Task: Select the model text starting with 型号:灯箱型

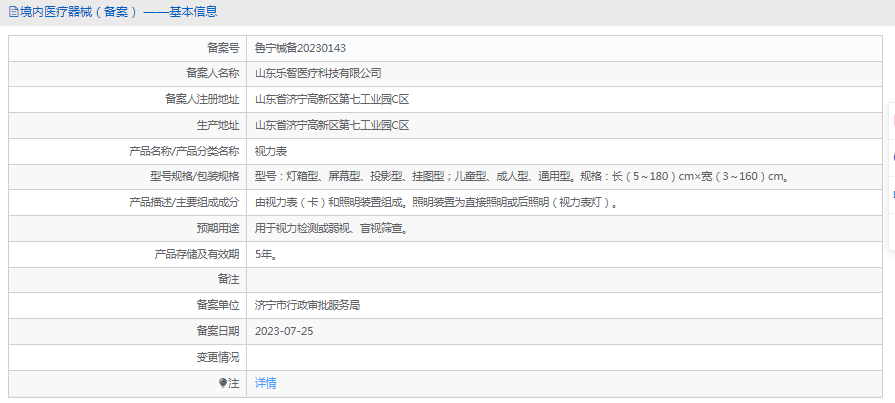Action: [x=522, y=177]
